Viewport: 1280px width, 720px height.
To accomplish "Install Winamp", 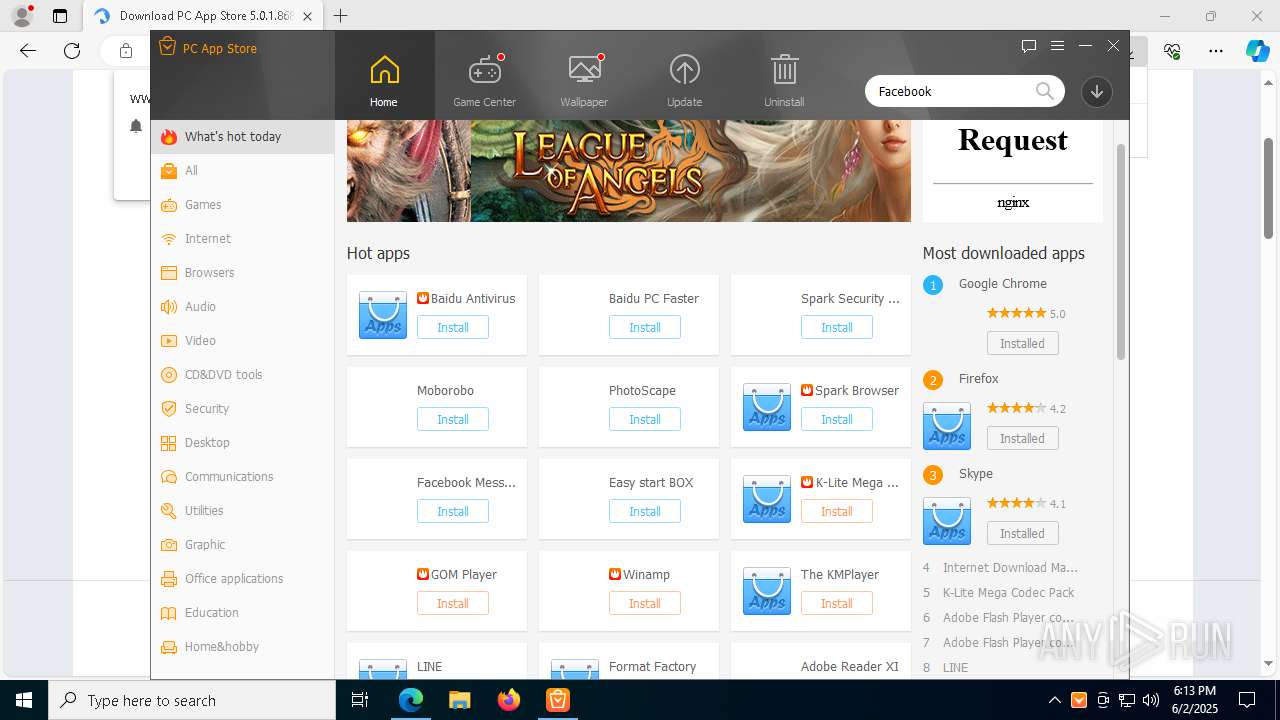I will [645, 604].
